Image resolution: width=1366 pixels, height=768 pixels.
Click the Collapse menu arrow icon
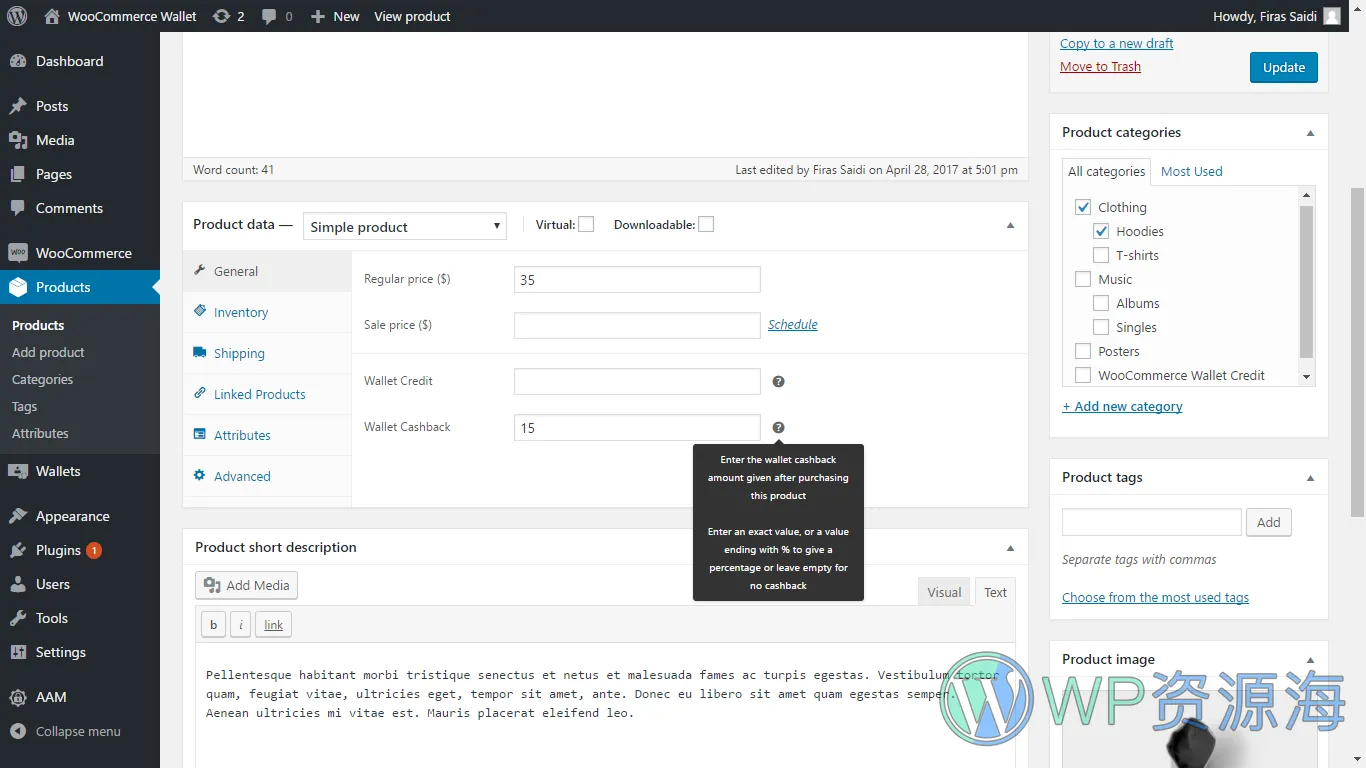point(18,731)
